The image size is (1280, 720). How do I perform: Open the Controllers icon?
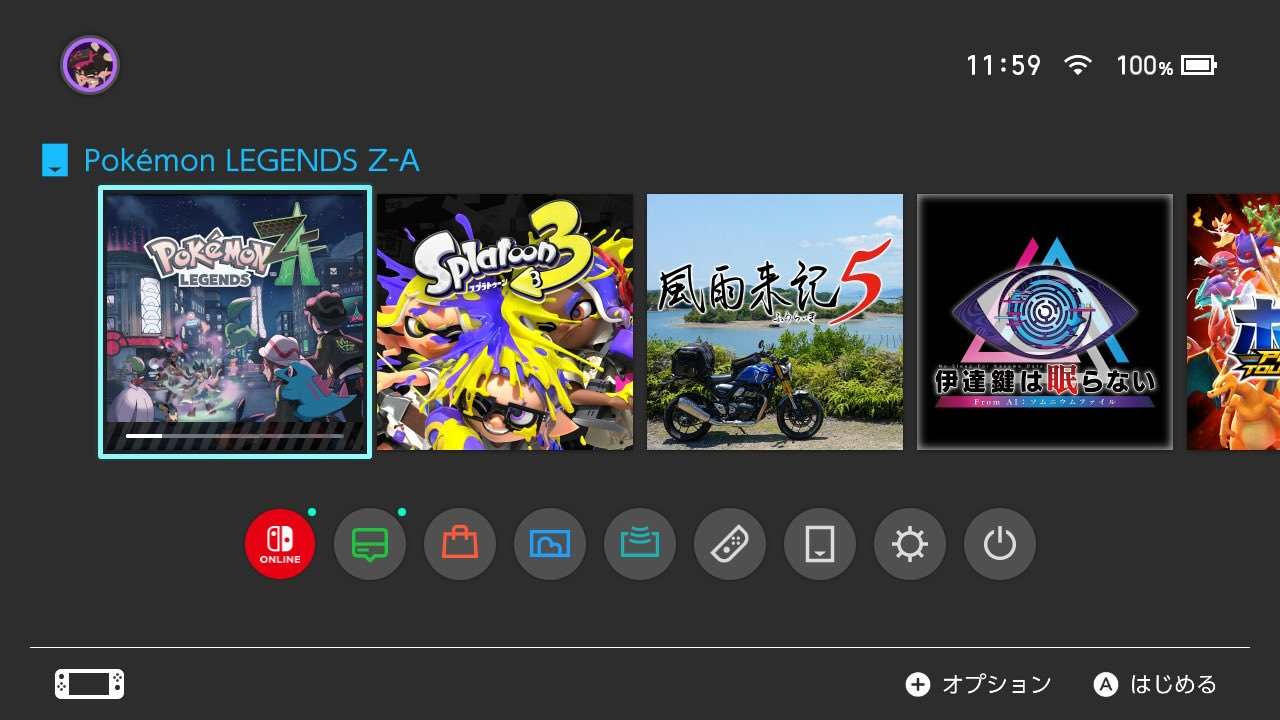[x=730, y=544]
